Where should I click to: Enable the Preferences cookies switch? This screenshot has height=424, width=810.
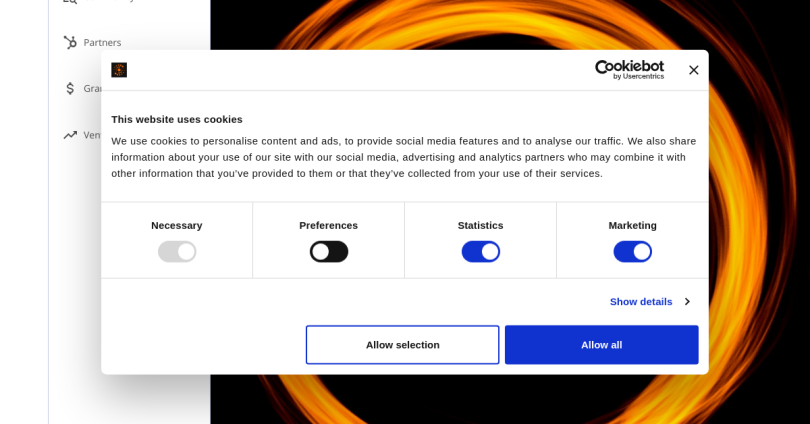click(329, 252)
